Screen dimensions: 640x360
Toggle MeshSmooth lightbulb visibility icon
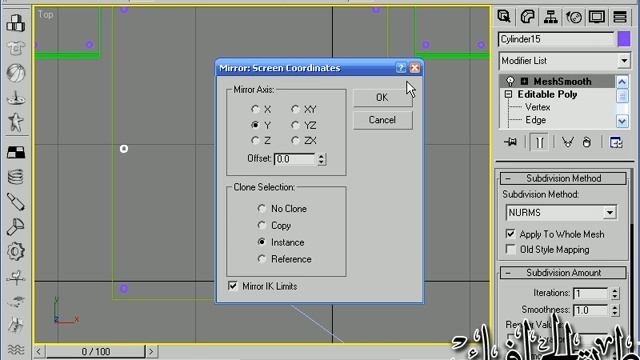pyautogui.click(x=510, y=81)
